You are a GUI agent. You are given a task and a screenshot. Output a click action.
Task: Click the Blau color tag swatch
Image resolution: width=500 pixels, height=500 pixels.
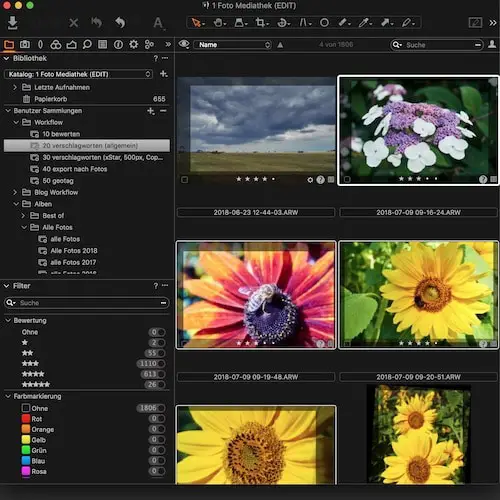(26, 461)
